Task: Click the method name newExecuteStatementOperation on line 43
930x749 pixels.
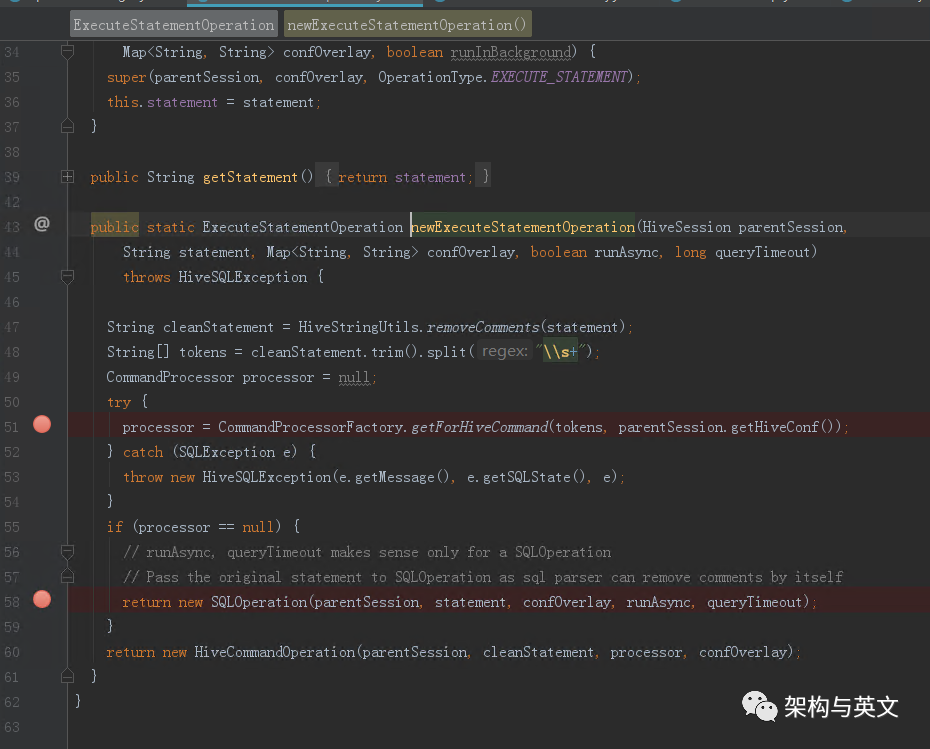Action: pyautogui.click(x=523, y=227)
